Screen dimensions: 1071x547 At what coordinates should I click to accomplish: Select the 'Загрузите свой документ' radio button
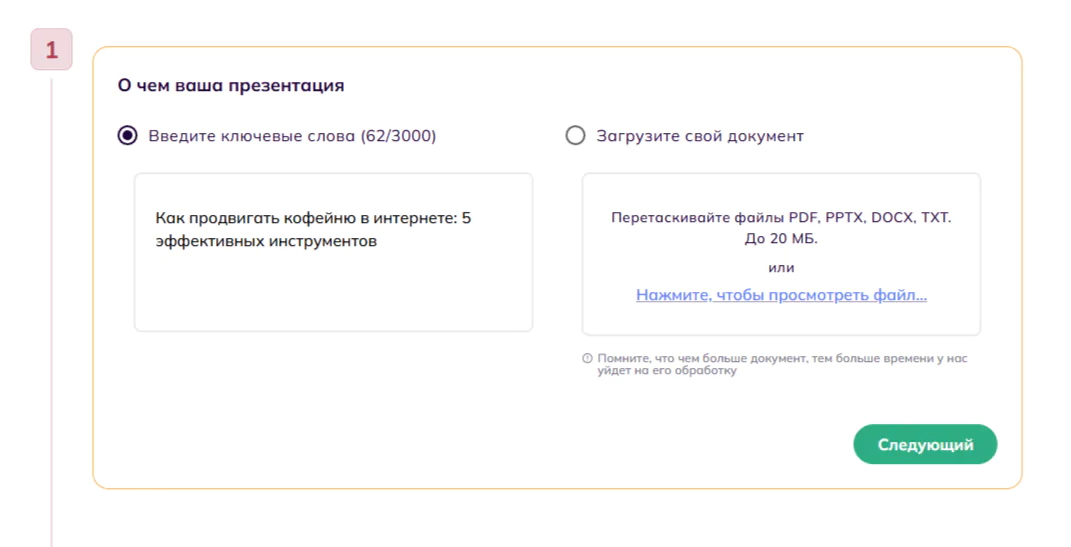click(x=575, y=136)
